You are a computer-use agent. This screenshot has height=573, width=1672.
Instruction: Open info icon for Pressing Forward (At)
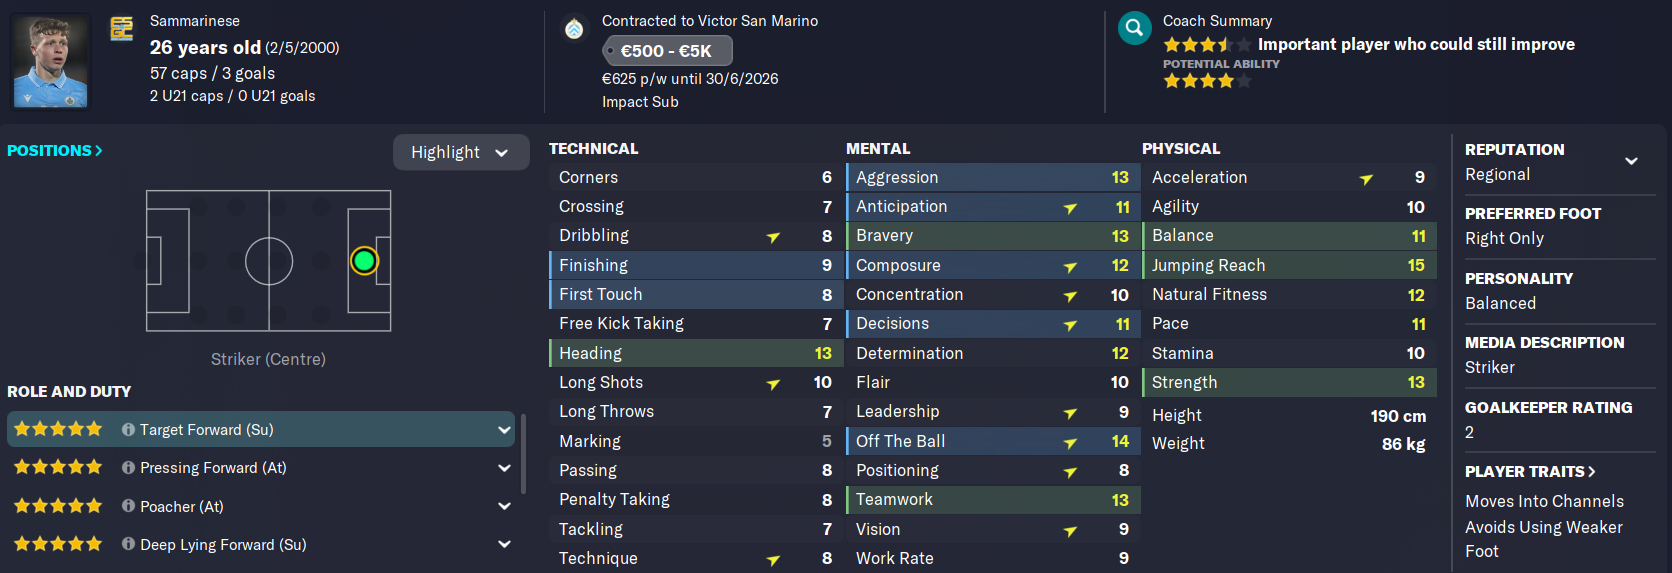point(128,467)
